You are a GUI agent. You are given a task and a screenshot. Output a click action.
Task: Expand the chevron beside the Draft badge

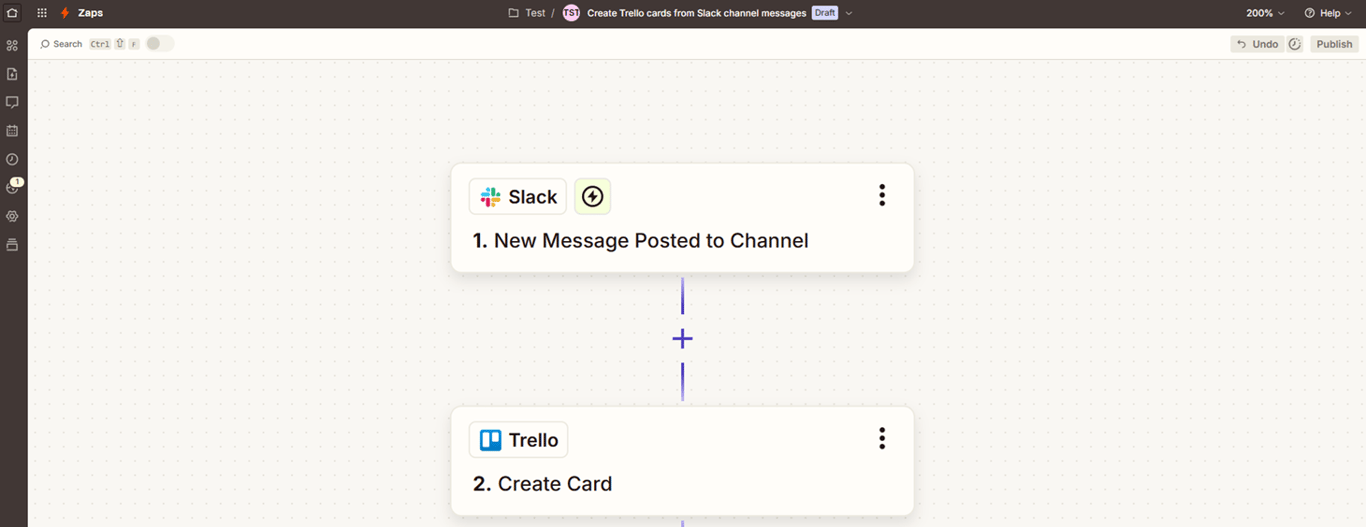click(x=849, y=13)
